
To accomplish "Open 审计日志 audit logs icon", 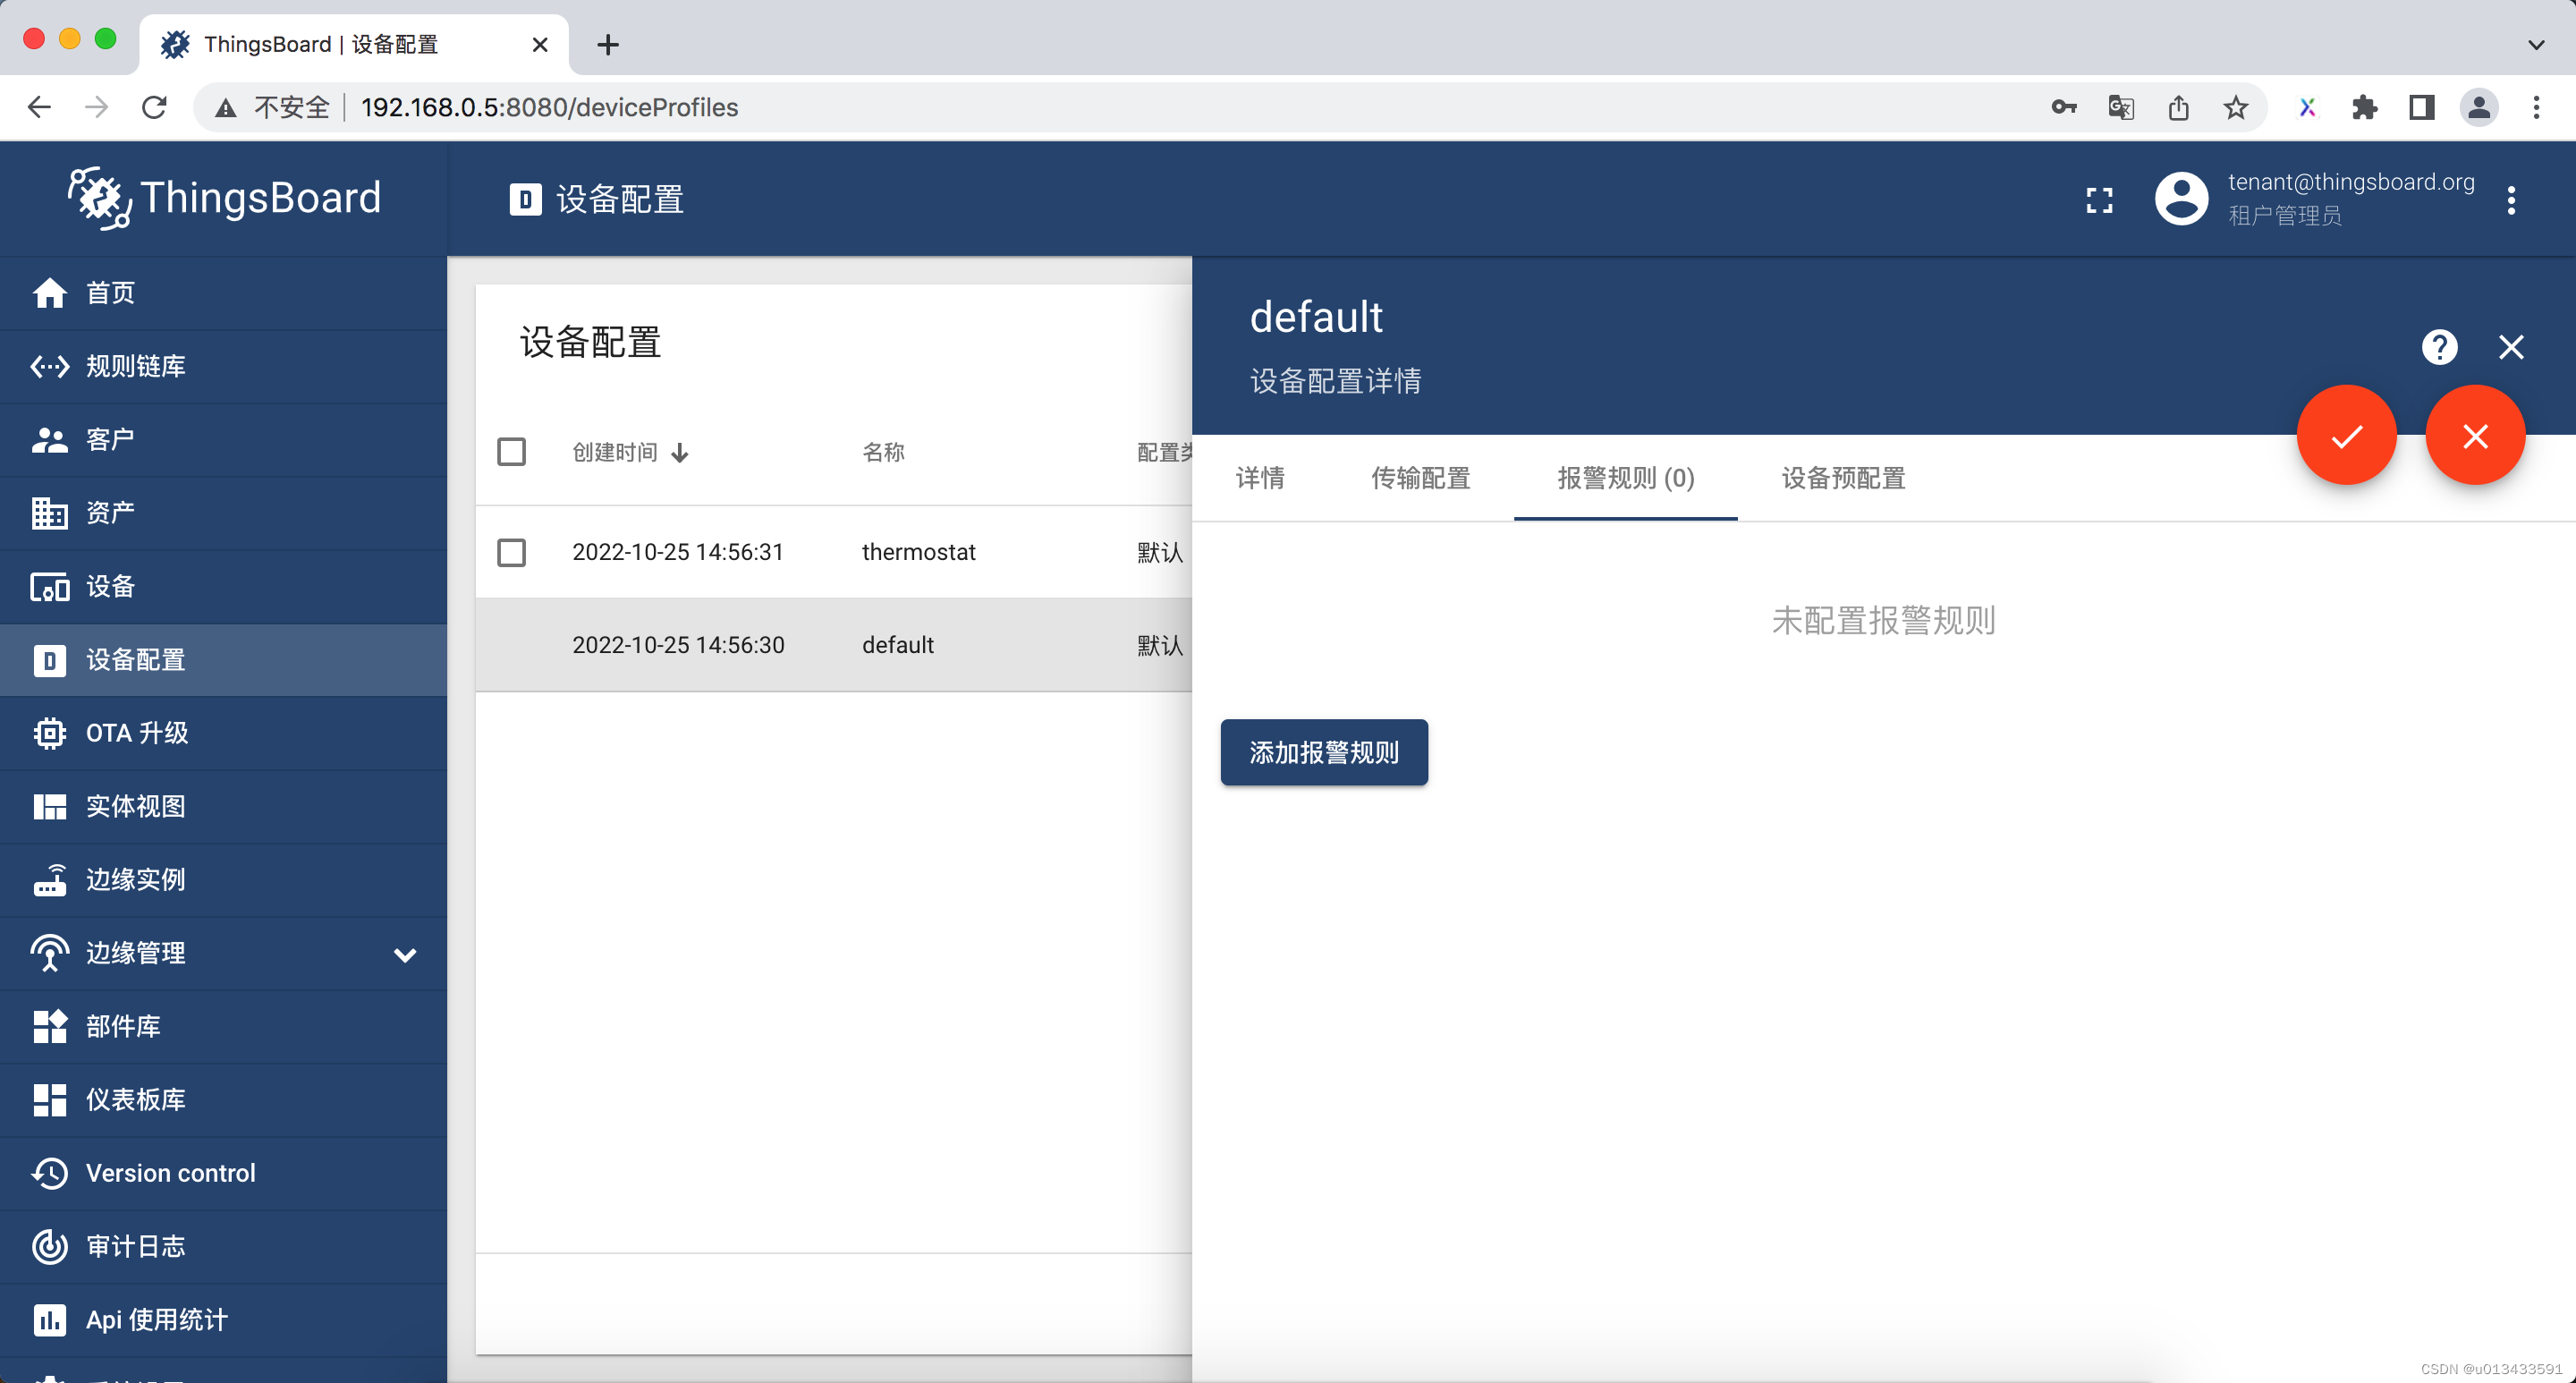I will [x=49, y=1246].
